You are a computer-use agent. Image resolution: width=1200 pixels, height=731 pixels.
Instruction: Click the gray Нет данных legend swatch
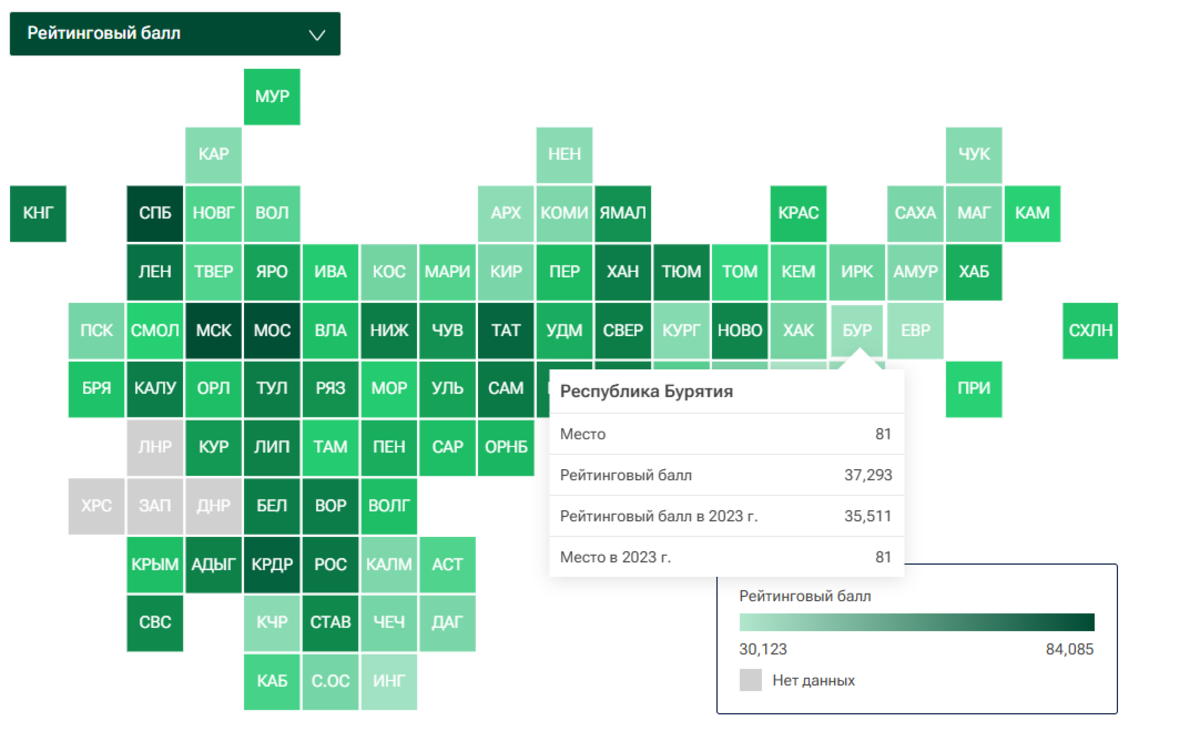pos(751,681)
